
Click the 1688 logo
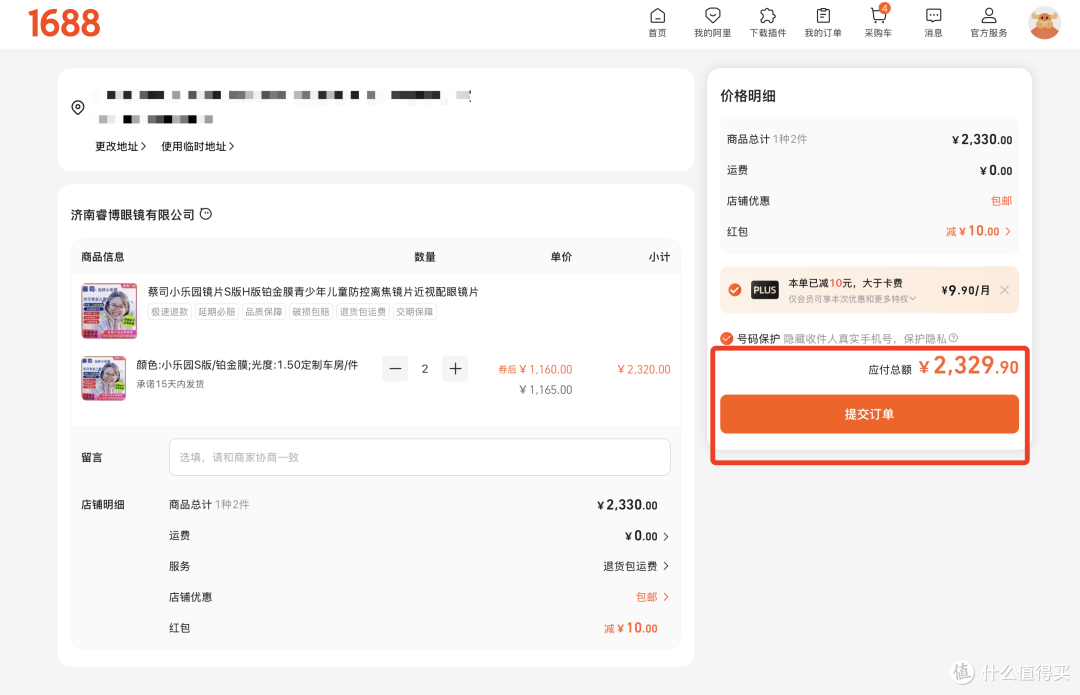[64, 23]
